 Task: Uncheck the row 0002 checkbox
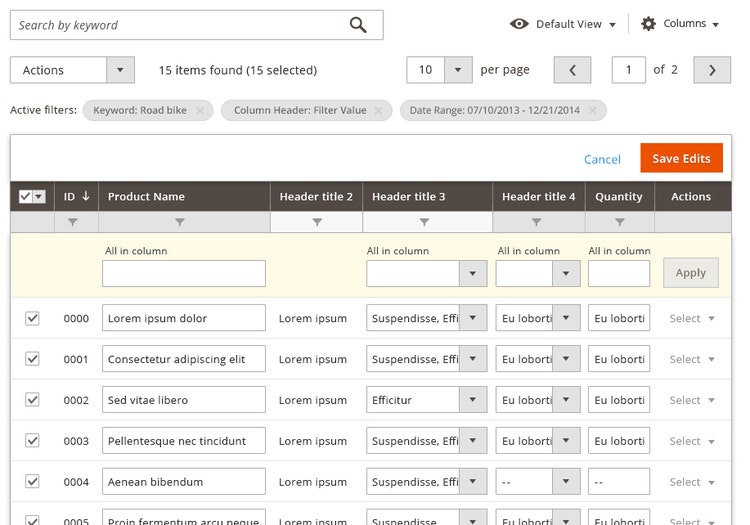pos(32,400)
